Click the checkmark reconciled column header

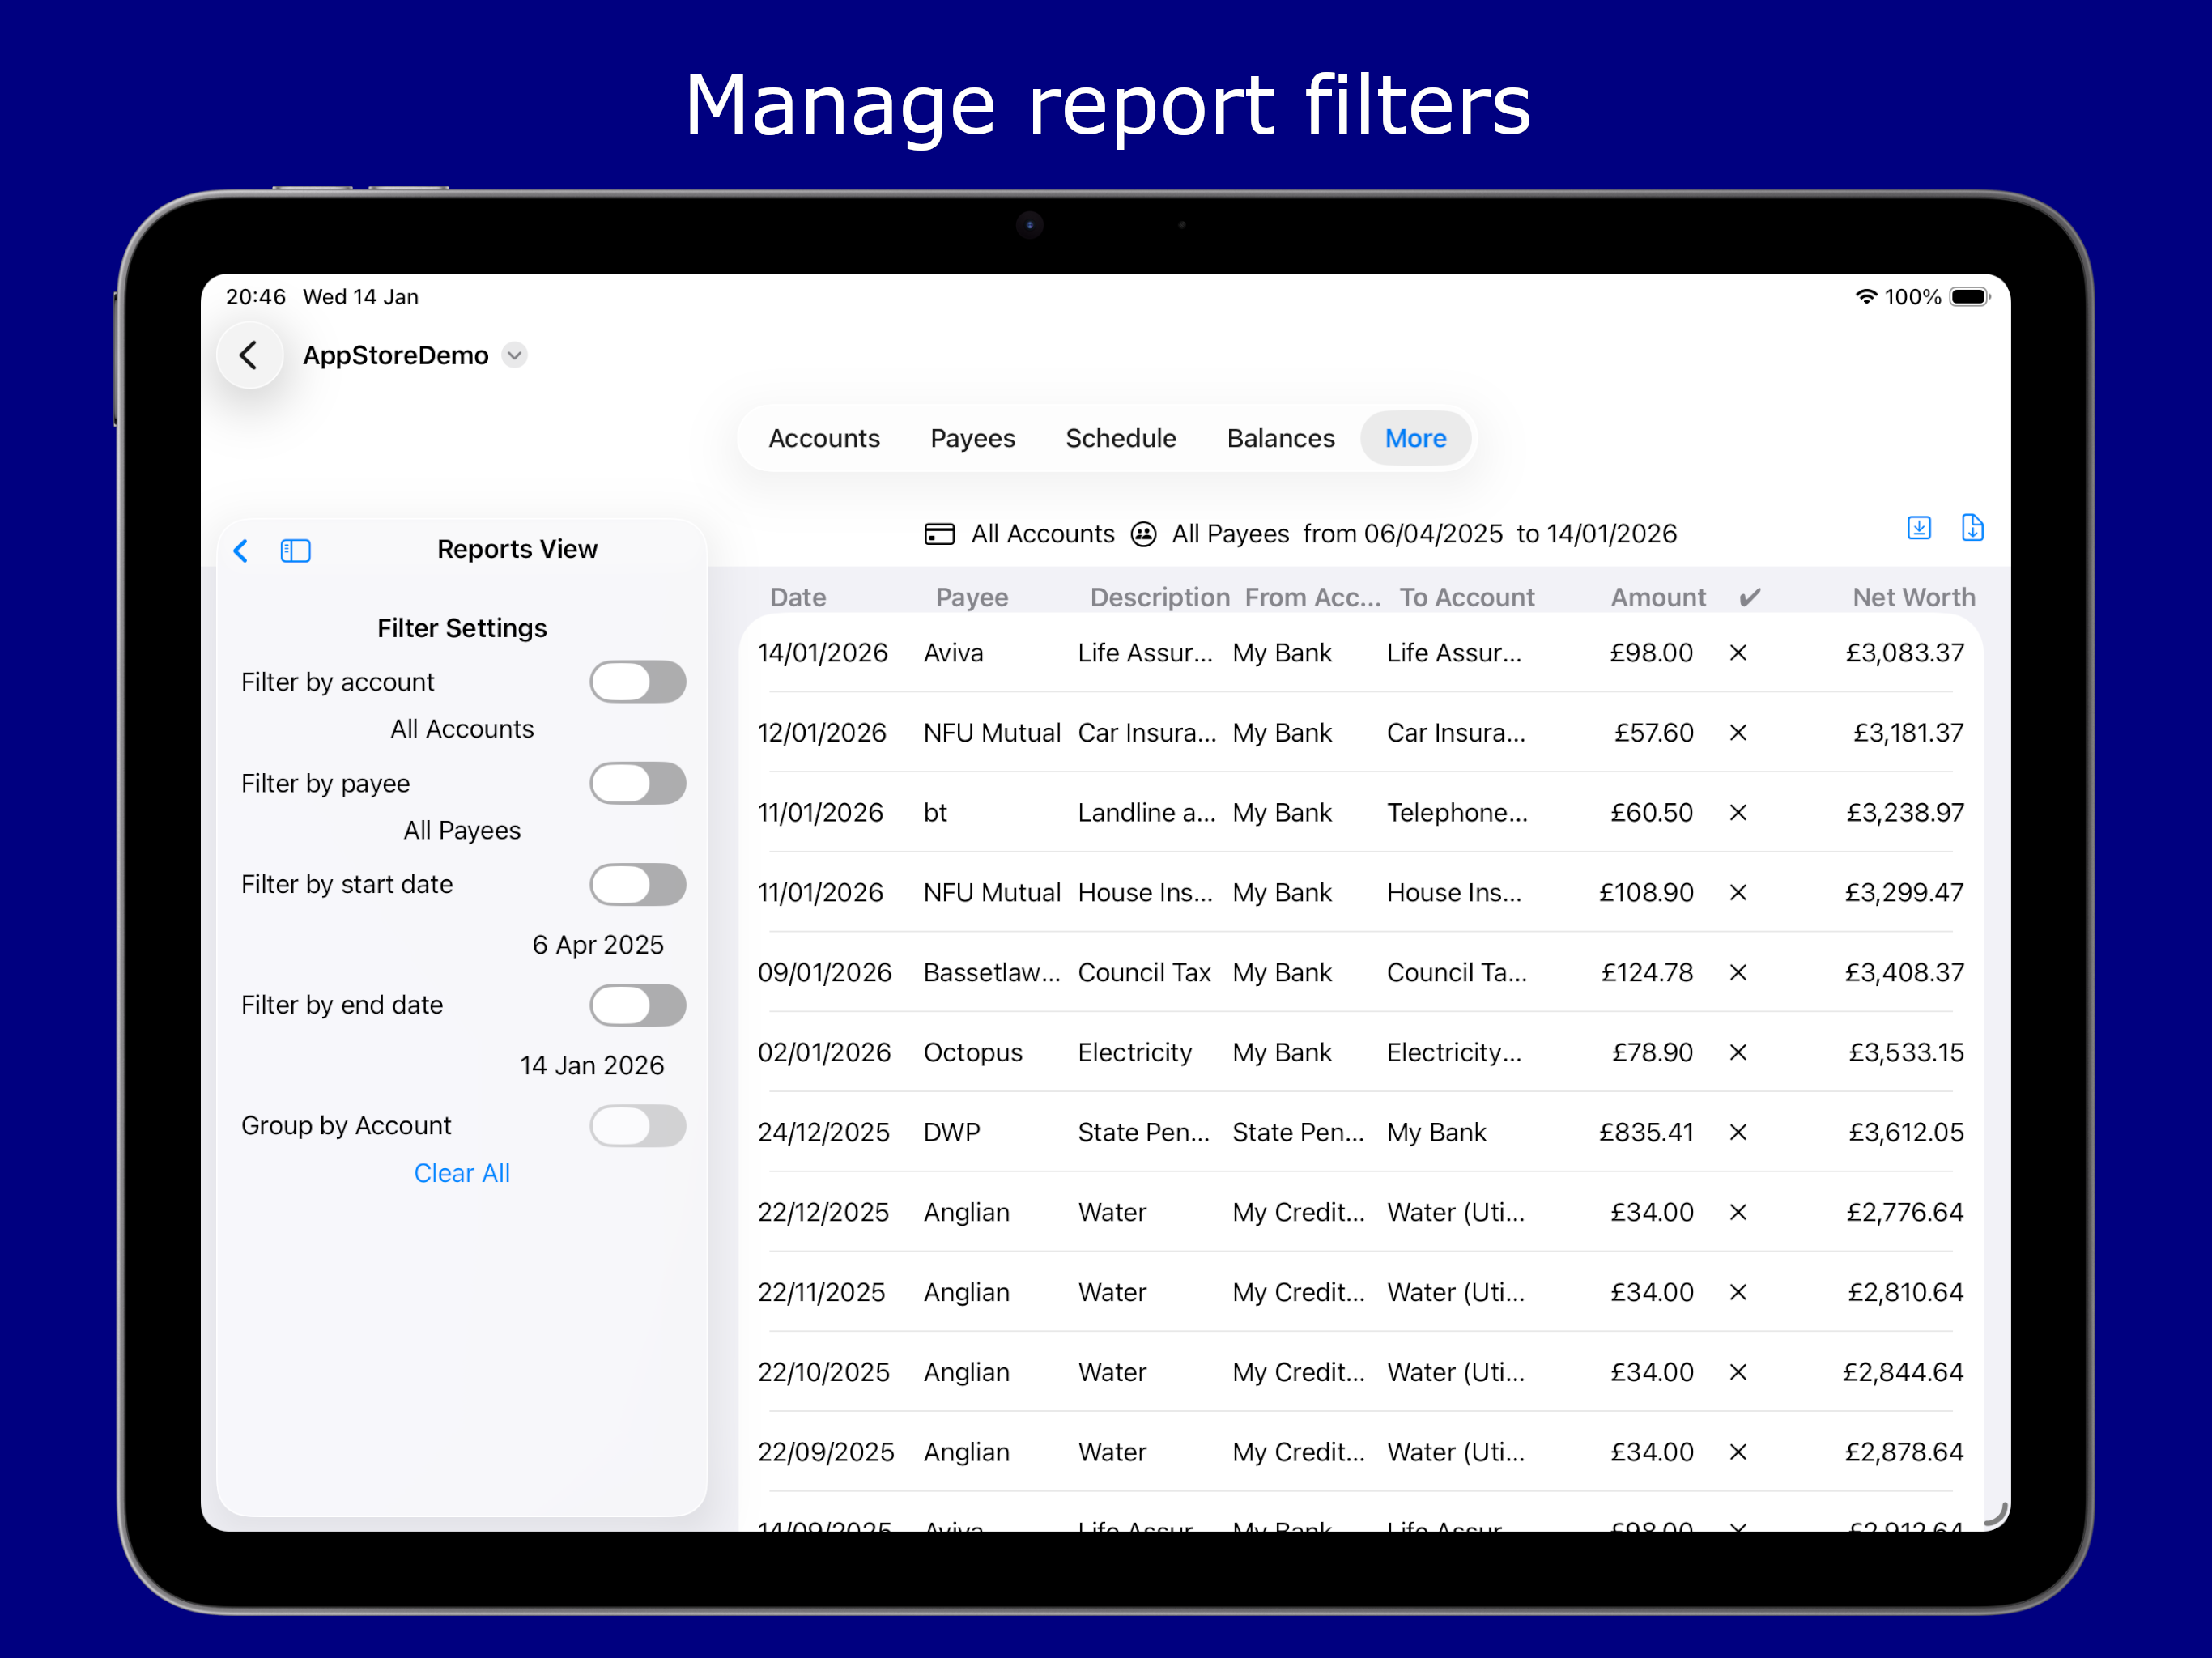tap(1749, 597)
